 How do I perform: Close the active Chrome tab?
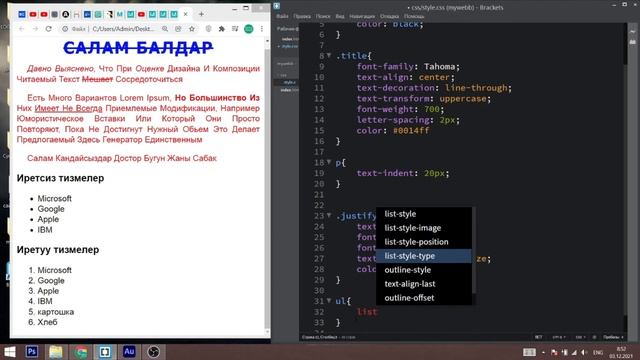pos(185,14)
